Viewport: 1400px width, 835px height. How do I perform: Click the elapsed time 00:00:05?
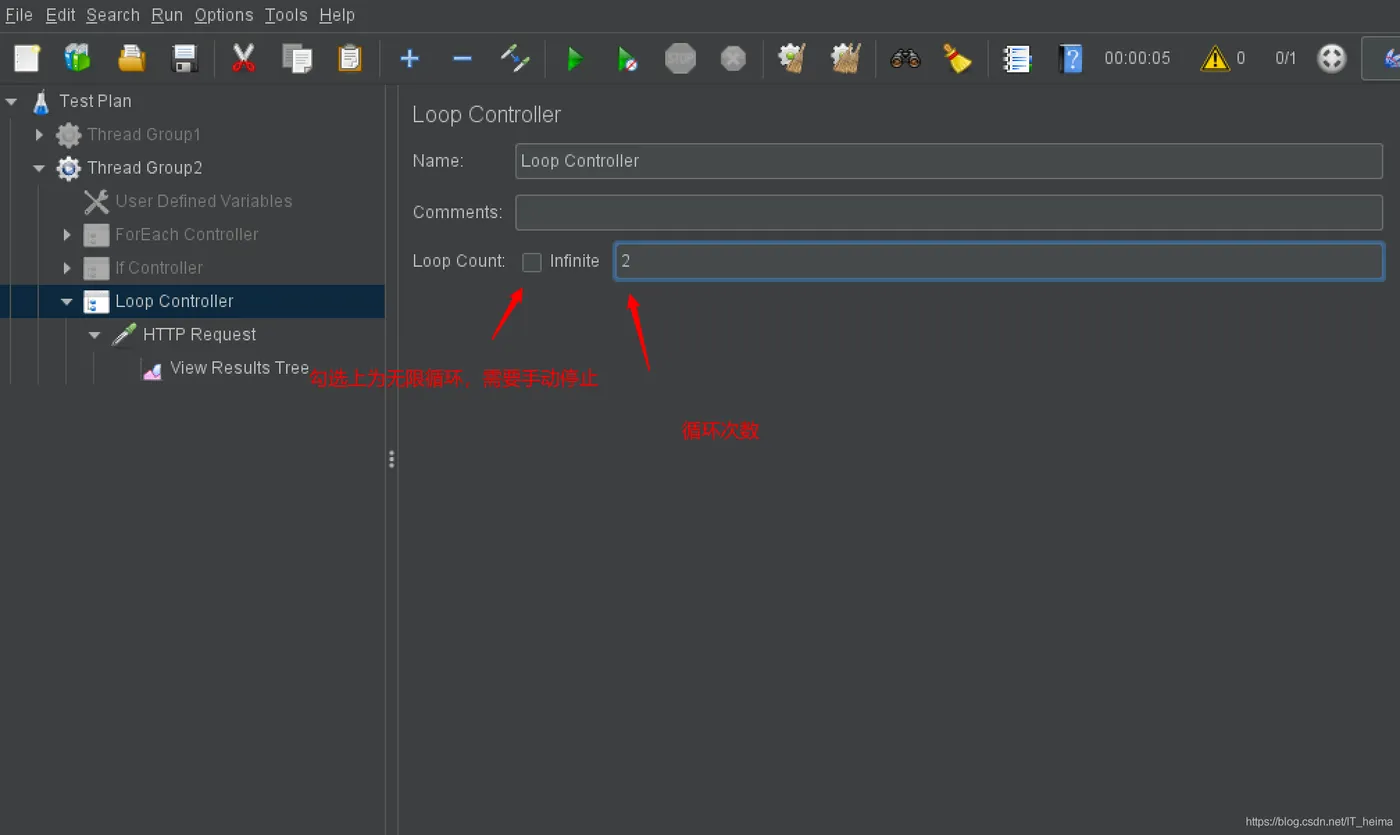pyautogui.click(x=1137, y=58)
